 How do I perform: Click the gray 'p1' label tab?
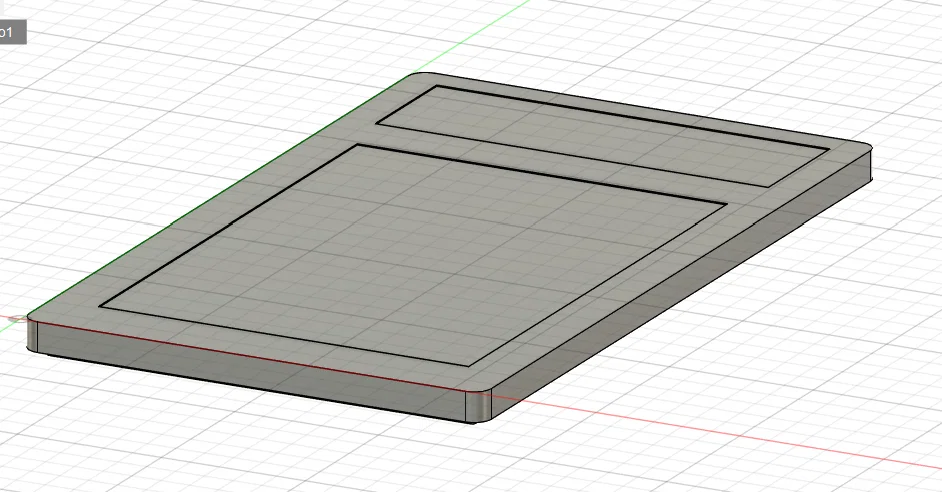[12, 32]
